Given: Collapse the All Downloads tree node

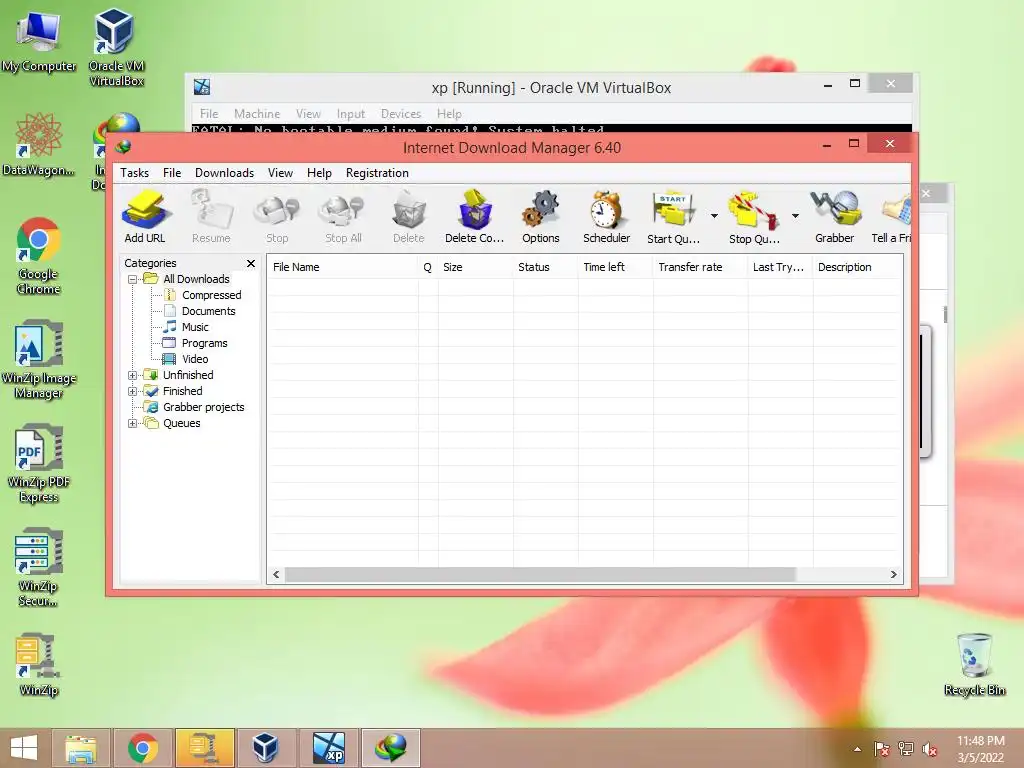Looking at the screenshot, I should click(133, 280).
